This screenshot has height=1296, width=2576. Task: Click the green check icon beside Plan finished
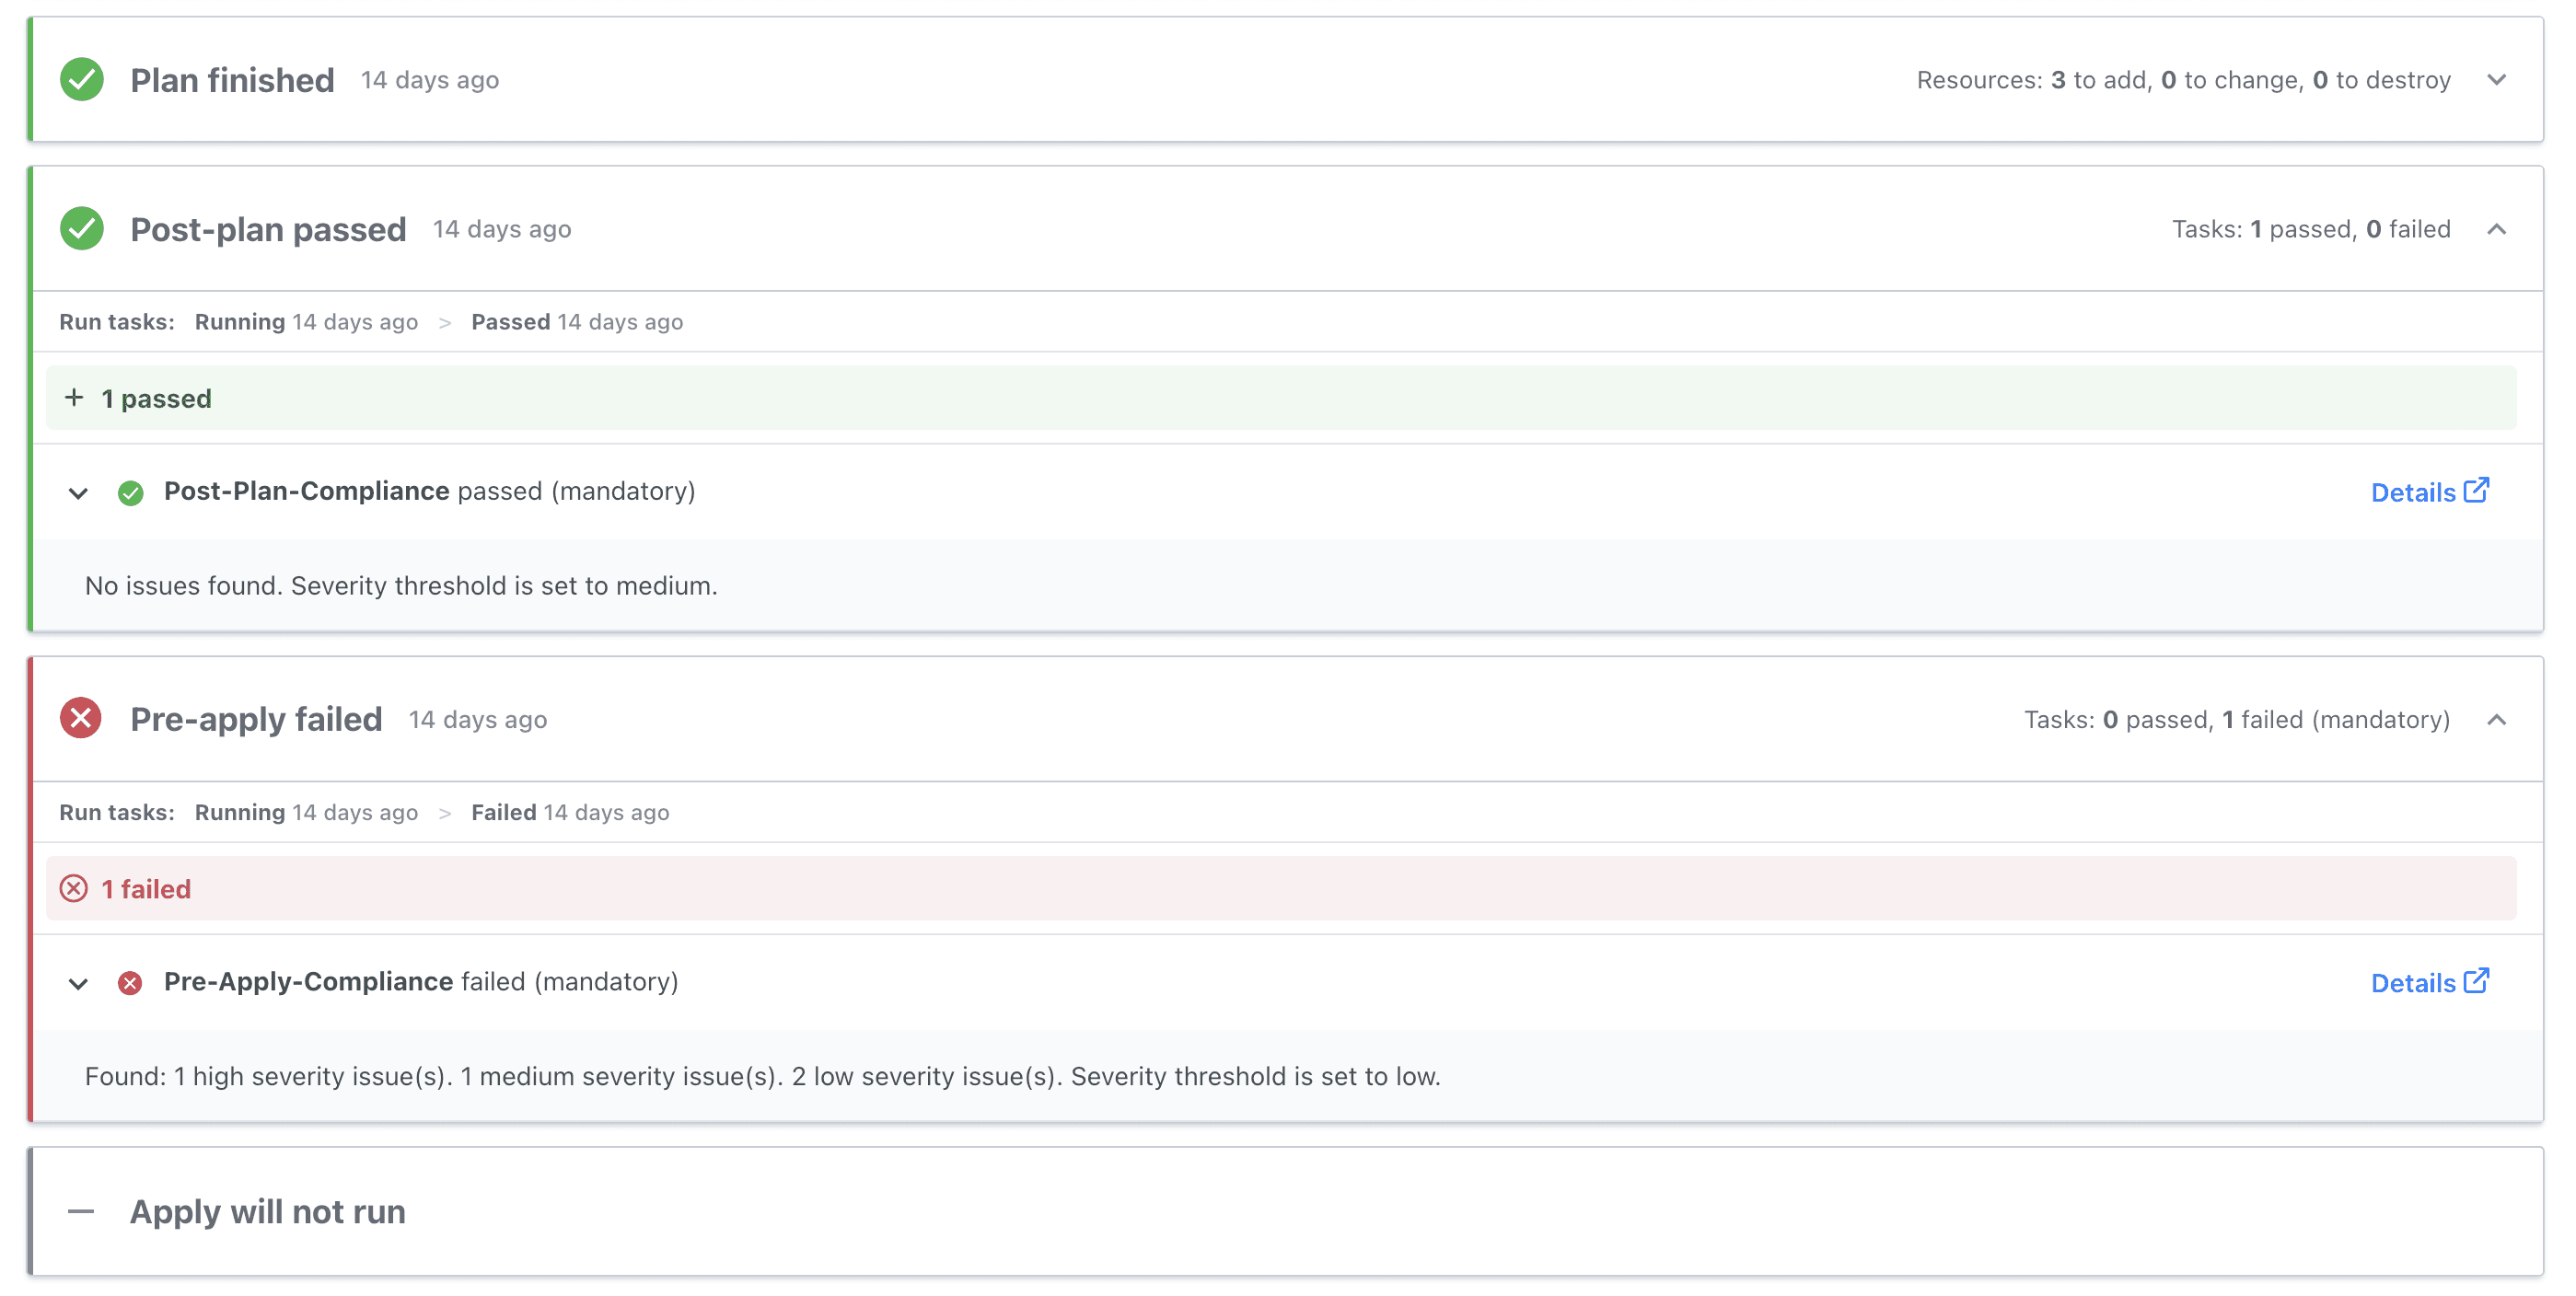coord(81,79)
